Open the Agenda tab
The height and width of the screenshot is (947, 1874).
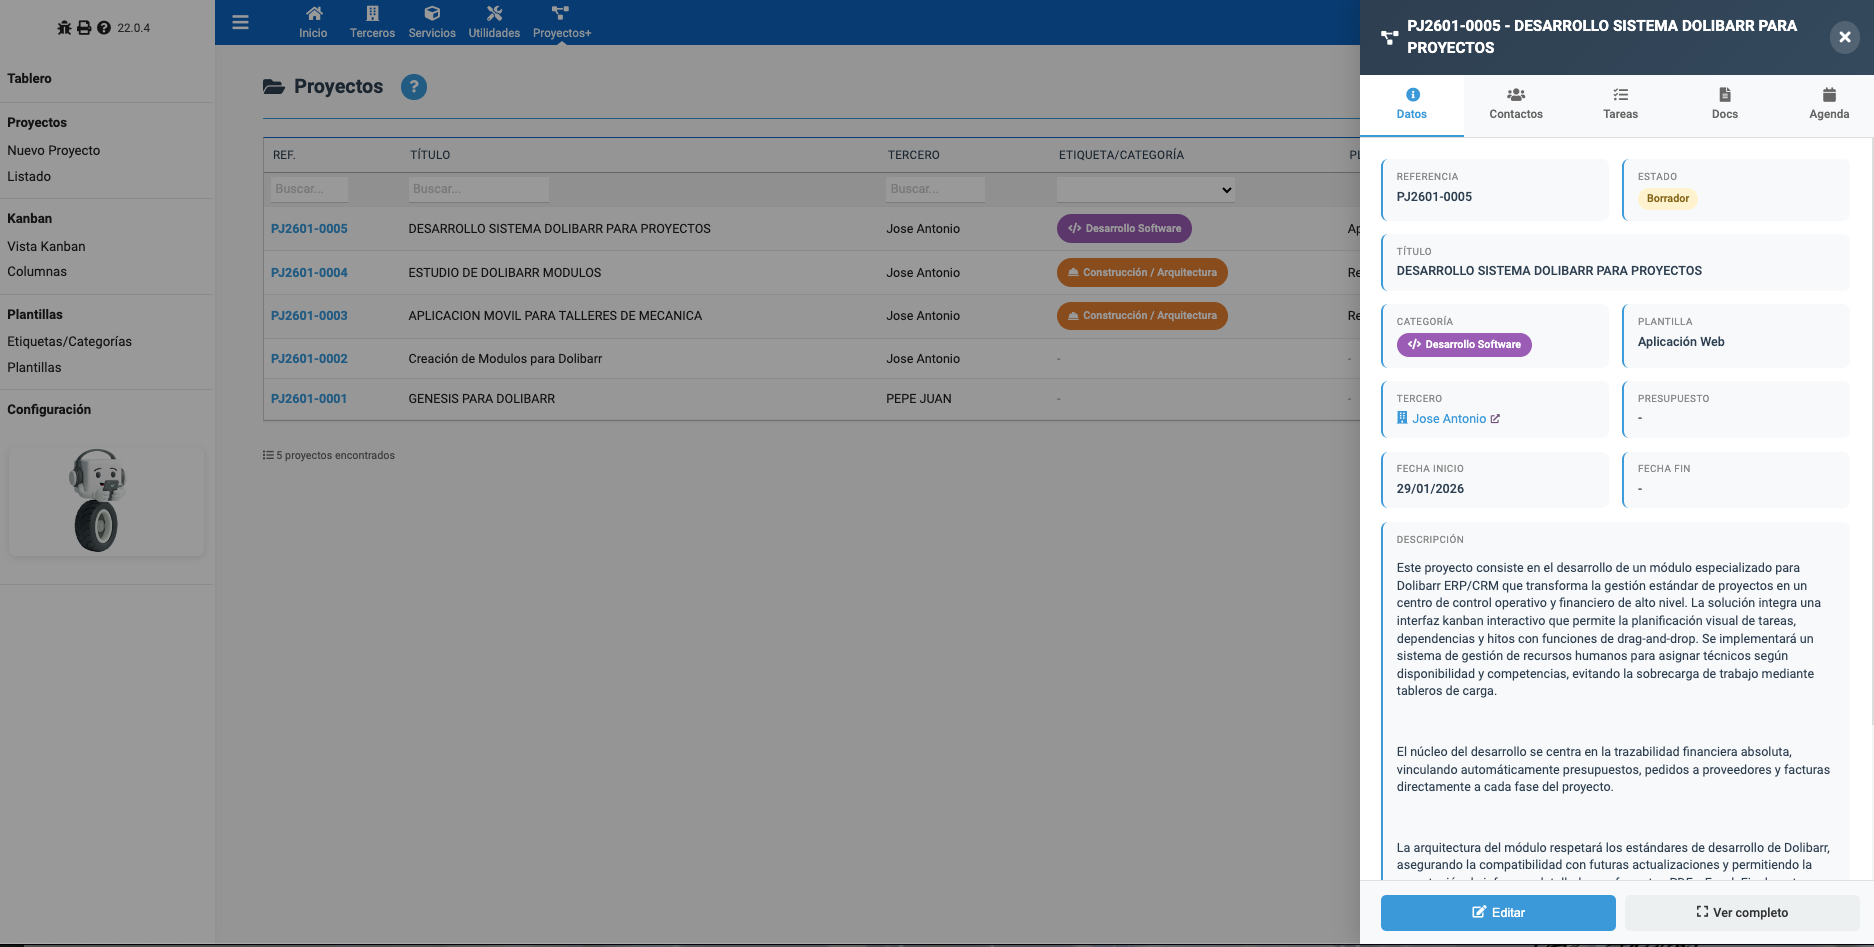pos(1828,104)
